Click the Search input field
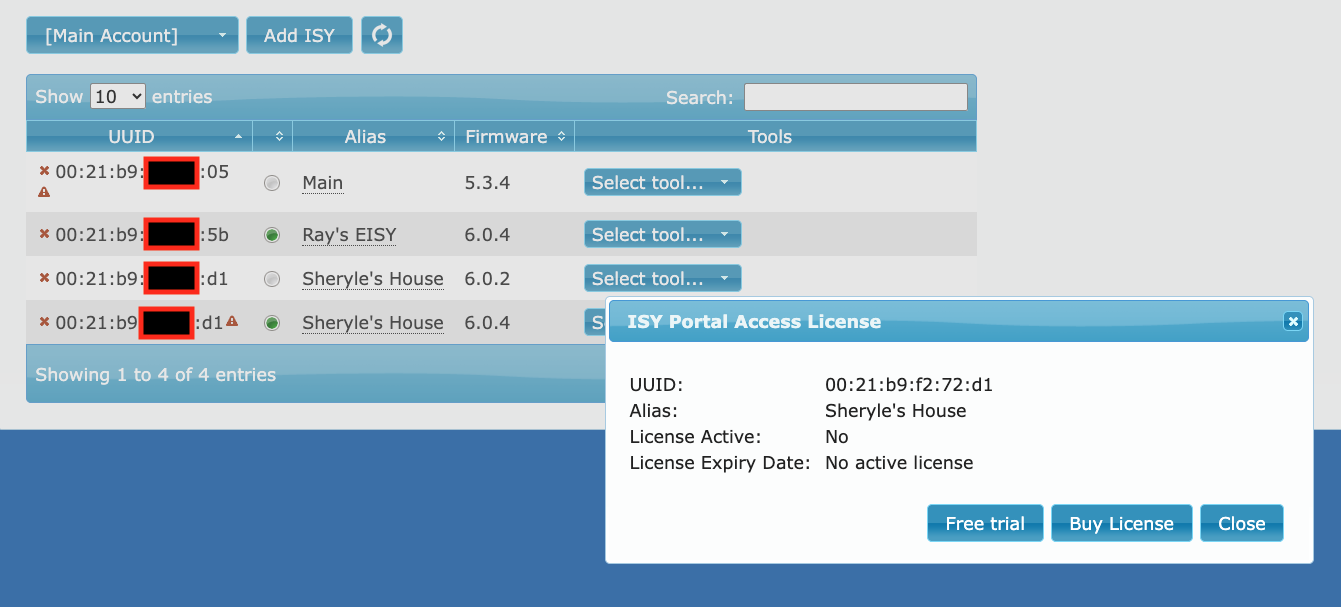 855,97
